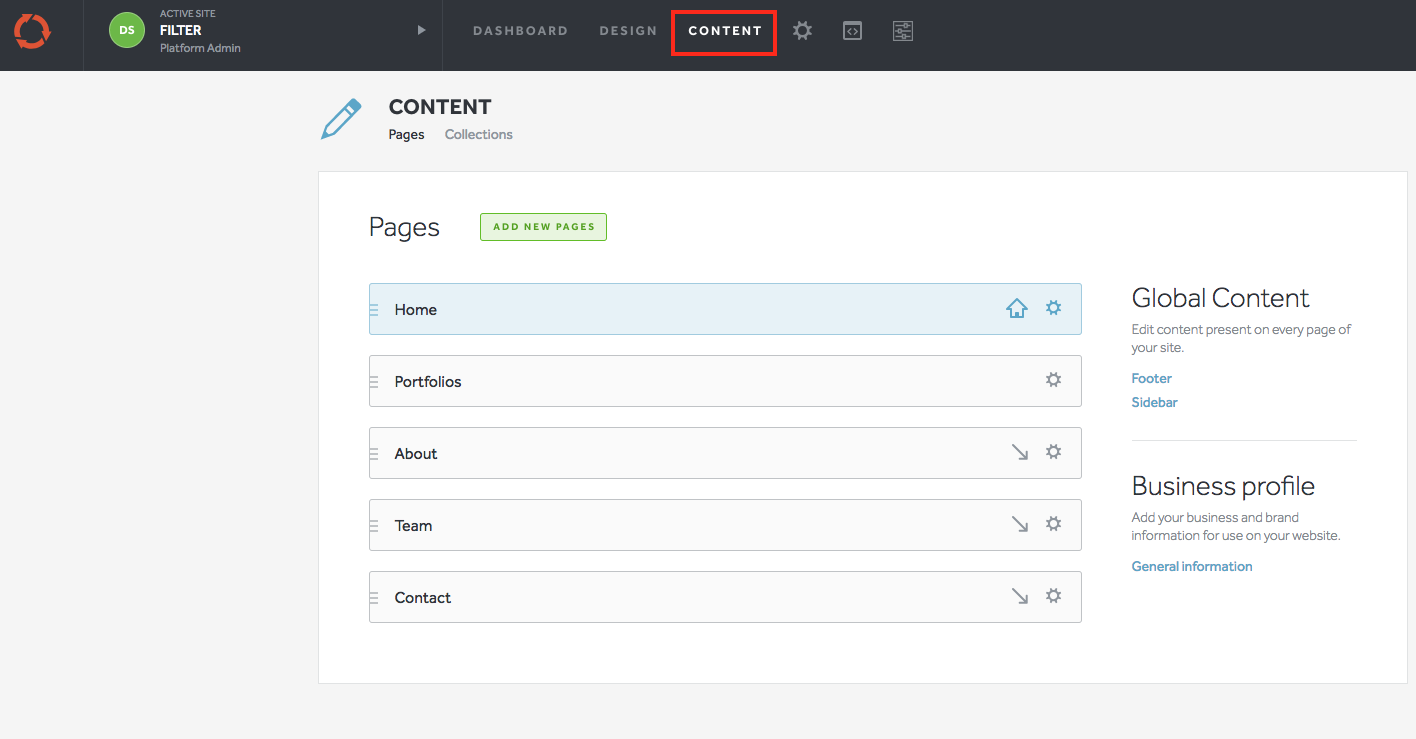
Task: Click the arrow icon on About row
Action: pos(1020,453)
